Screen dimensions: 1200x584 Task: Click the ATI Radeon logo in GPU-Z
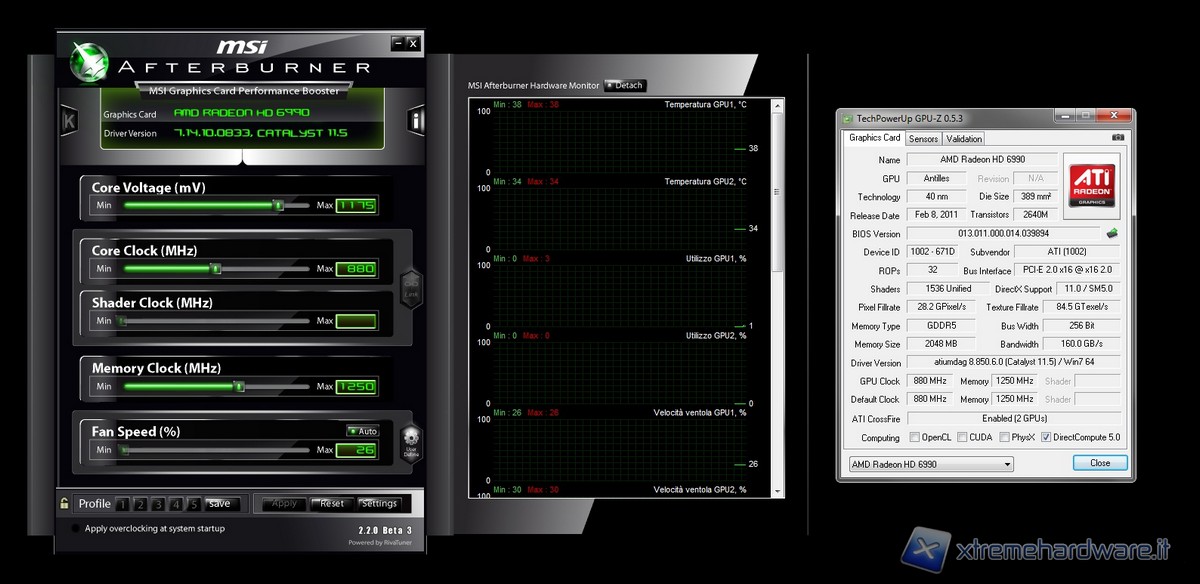tap(1094, 180)
